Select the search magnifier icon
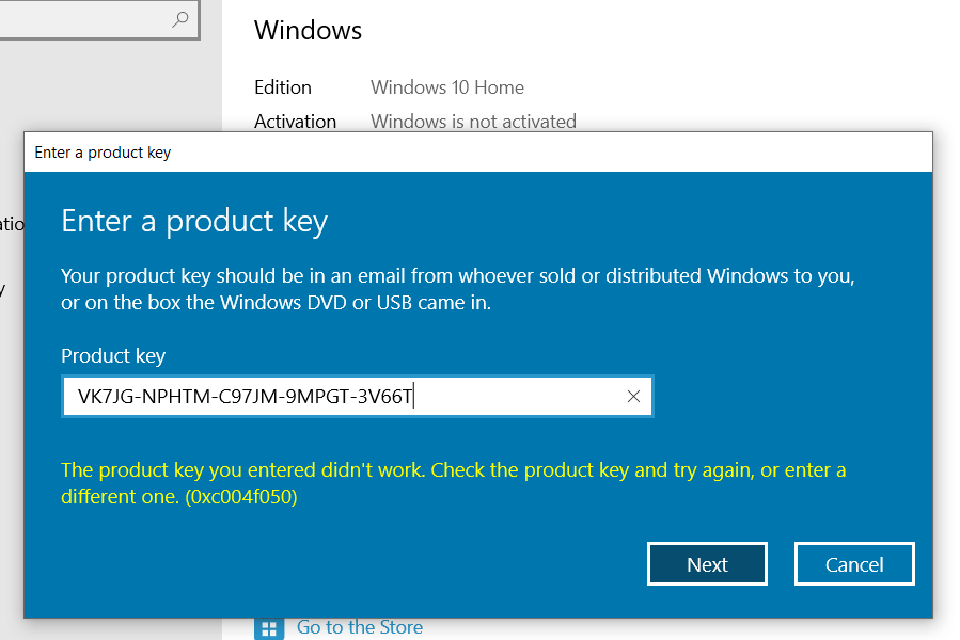Screen dimensions: 960x640 pyautogui.click(x=180, y=19)
